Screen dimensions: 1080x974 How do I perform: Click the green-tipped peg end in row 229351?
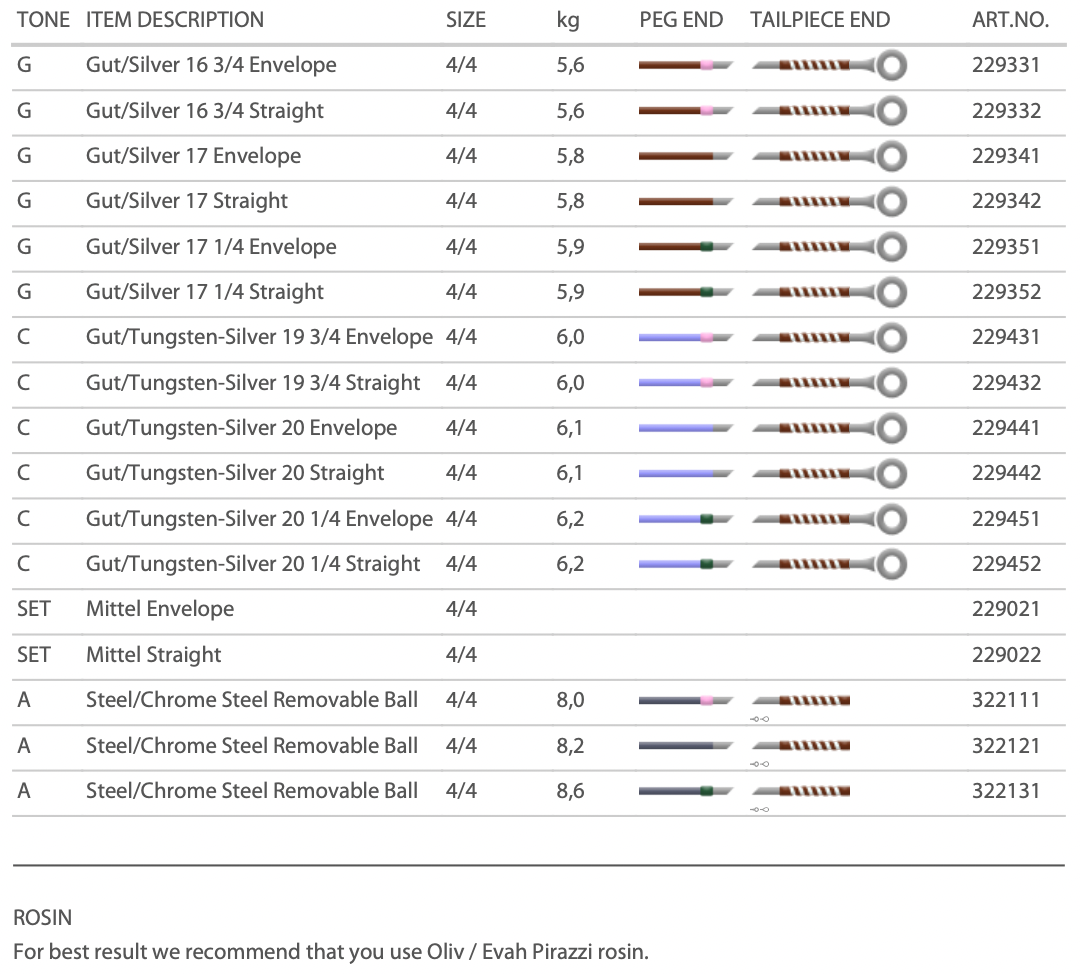pos(685,247)
